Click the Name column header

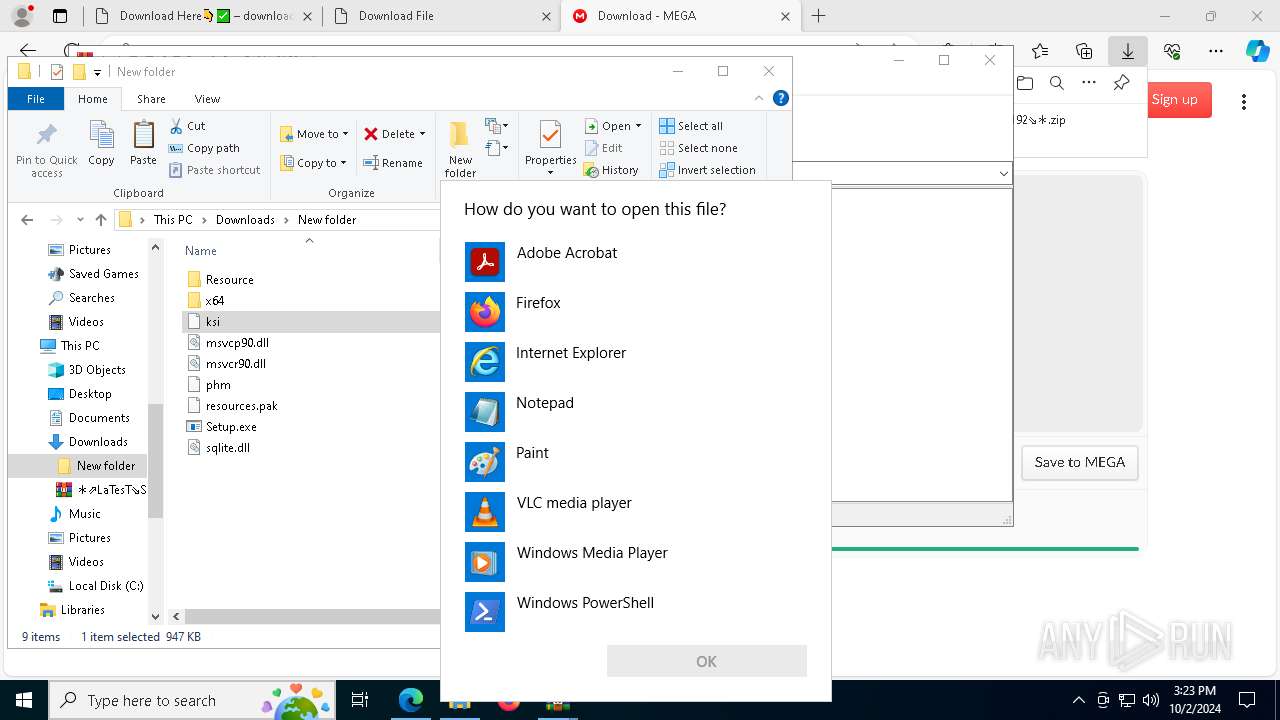(201, 251)
